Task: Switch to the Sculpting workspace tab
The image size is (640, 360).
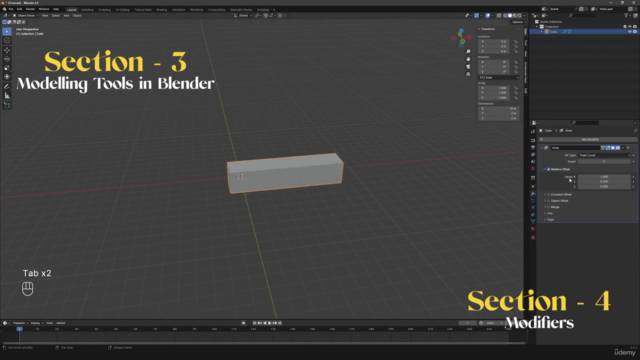Action: (x=104, y=10)
